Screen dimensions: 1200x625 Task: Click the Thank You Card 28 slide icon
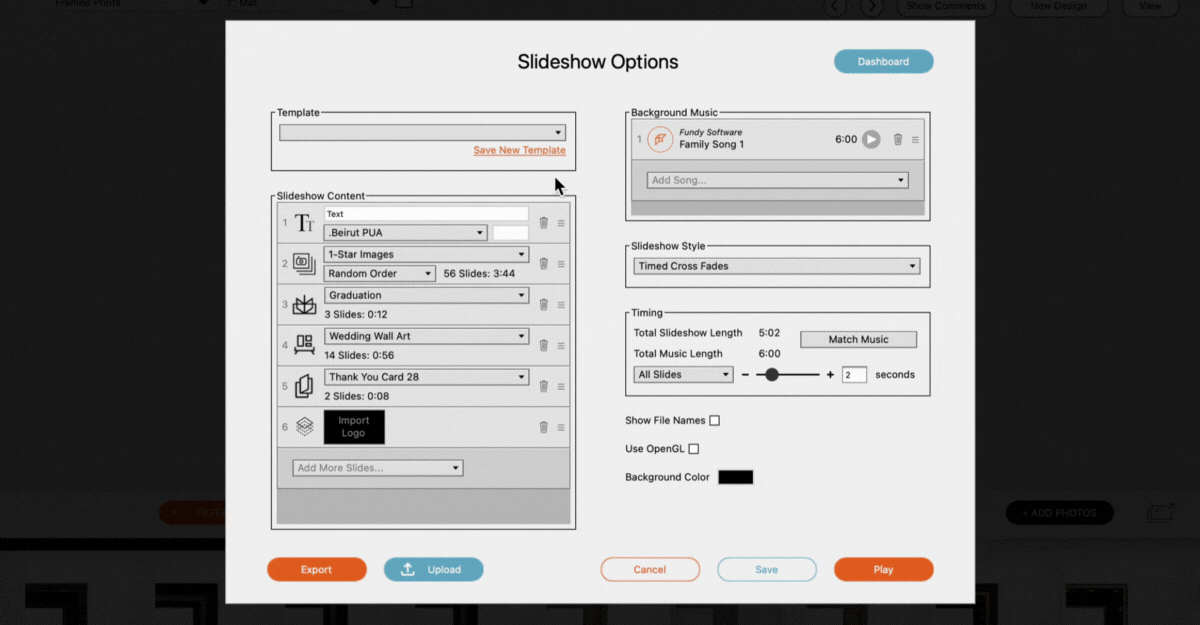pos(304,386)
